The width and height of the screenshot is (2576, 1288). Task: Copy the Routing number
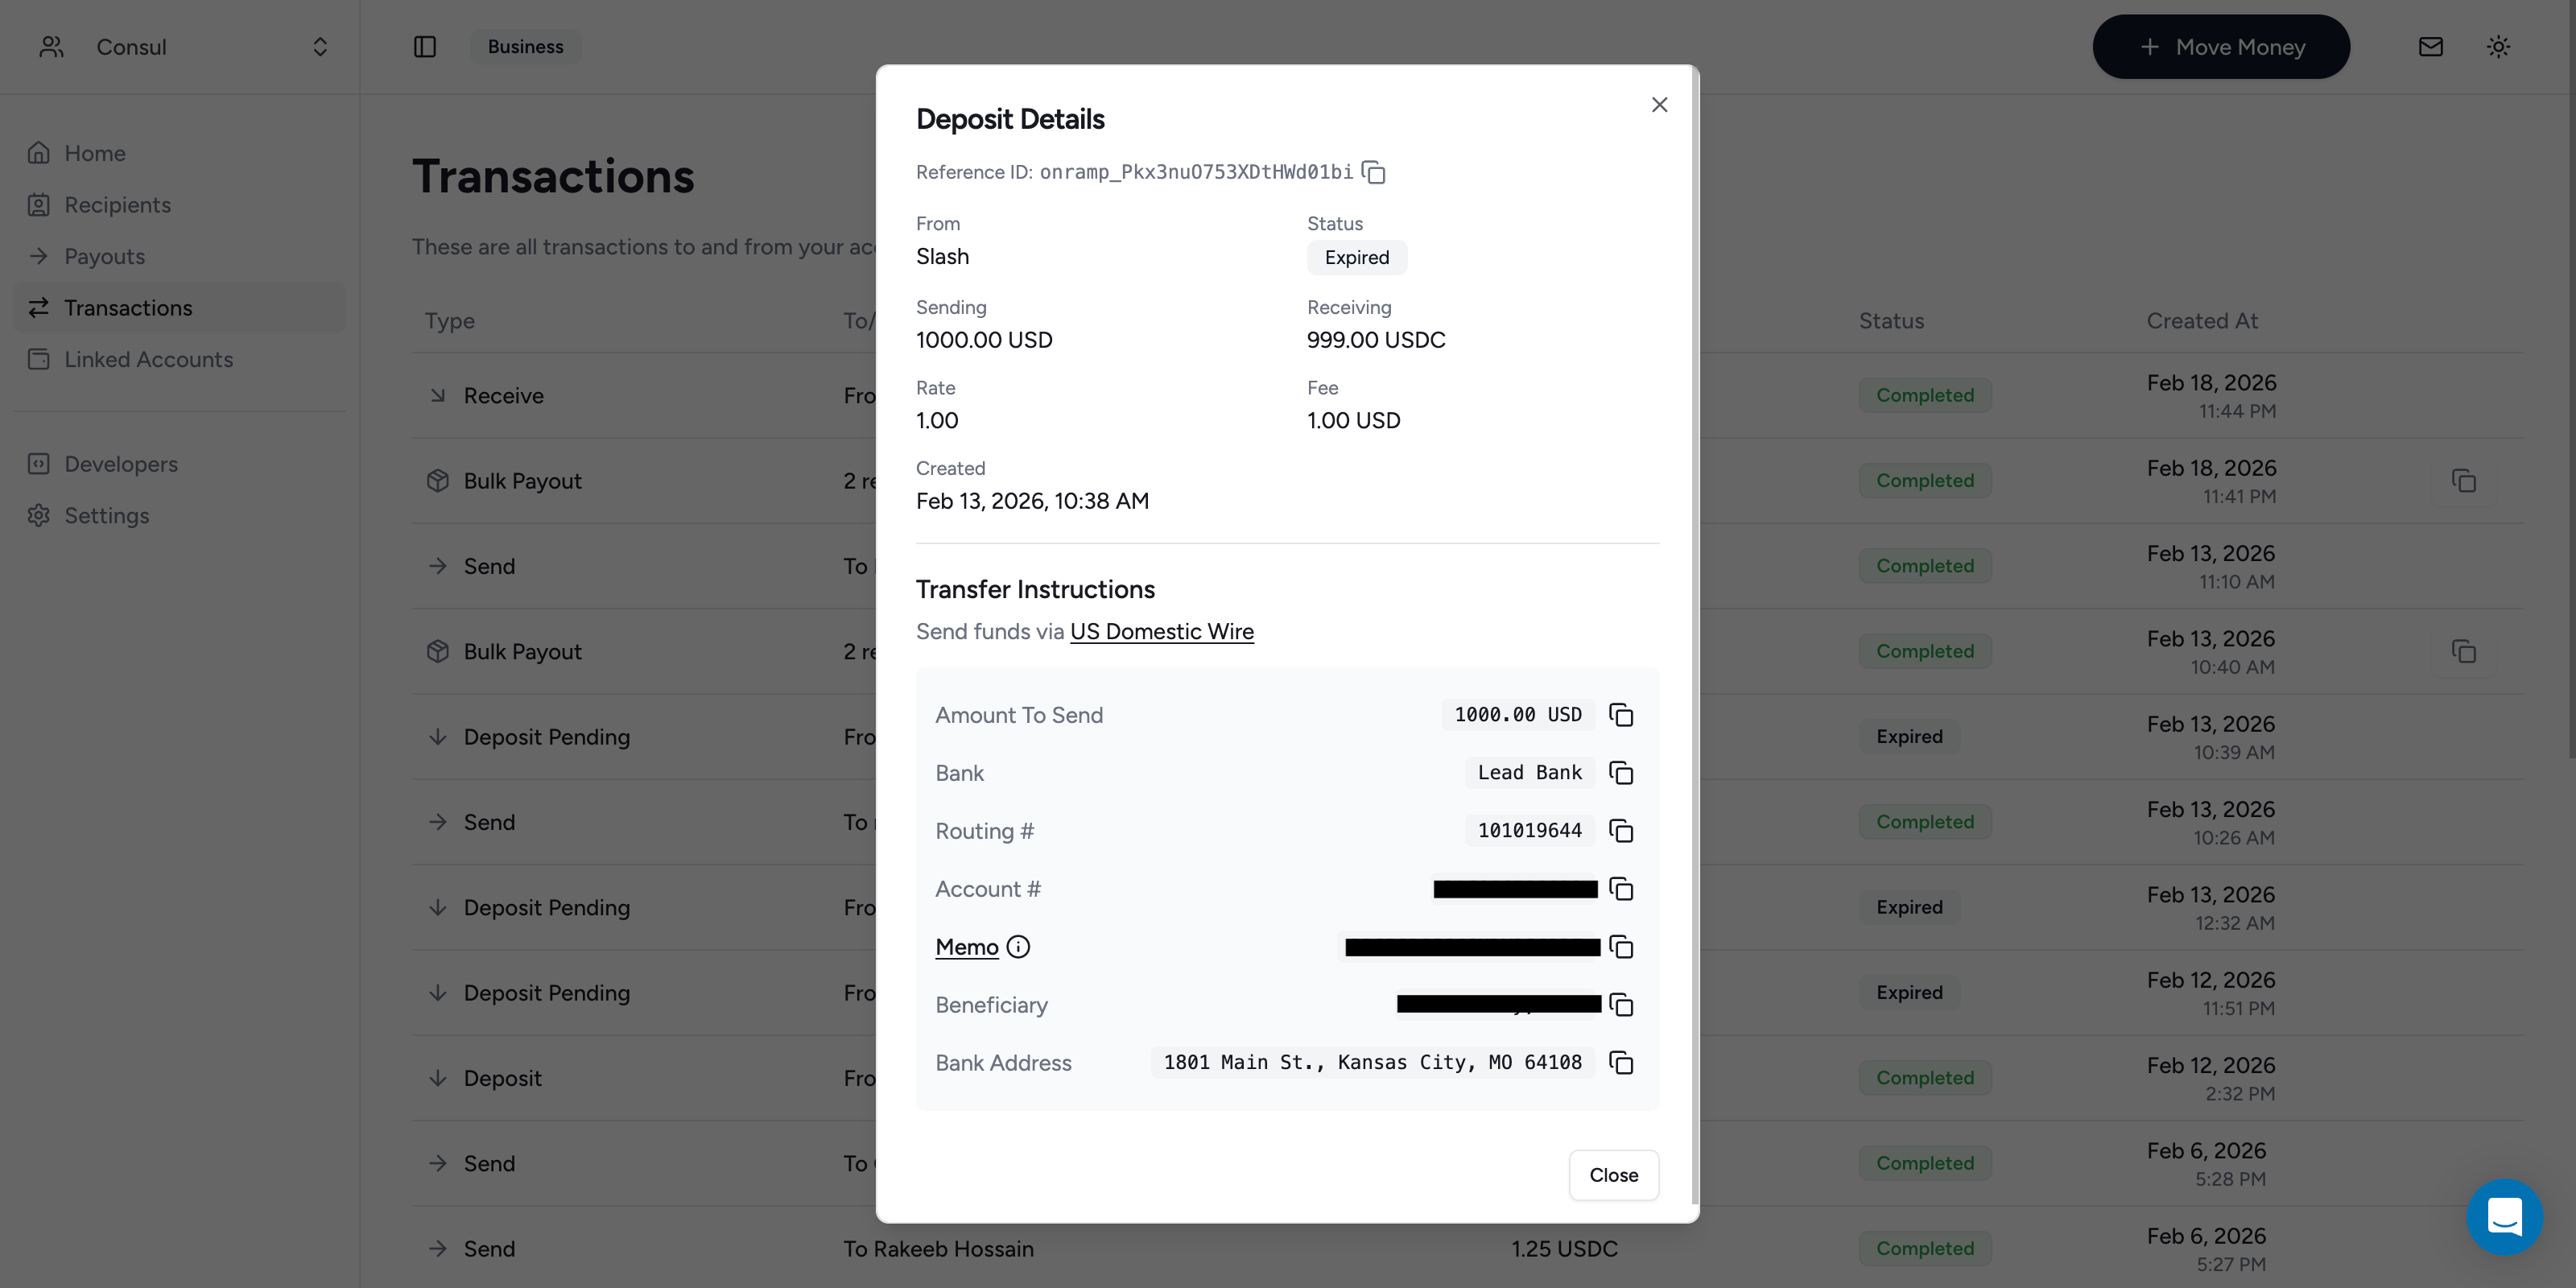tap(1620, 830)
